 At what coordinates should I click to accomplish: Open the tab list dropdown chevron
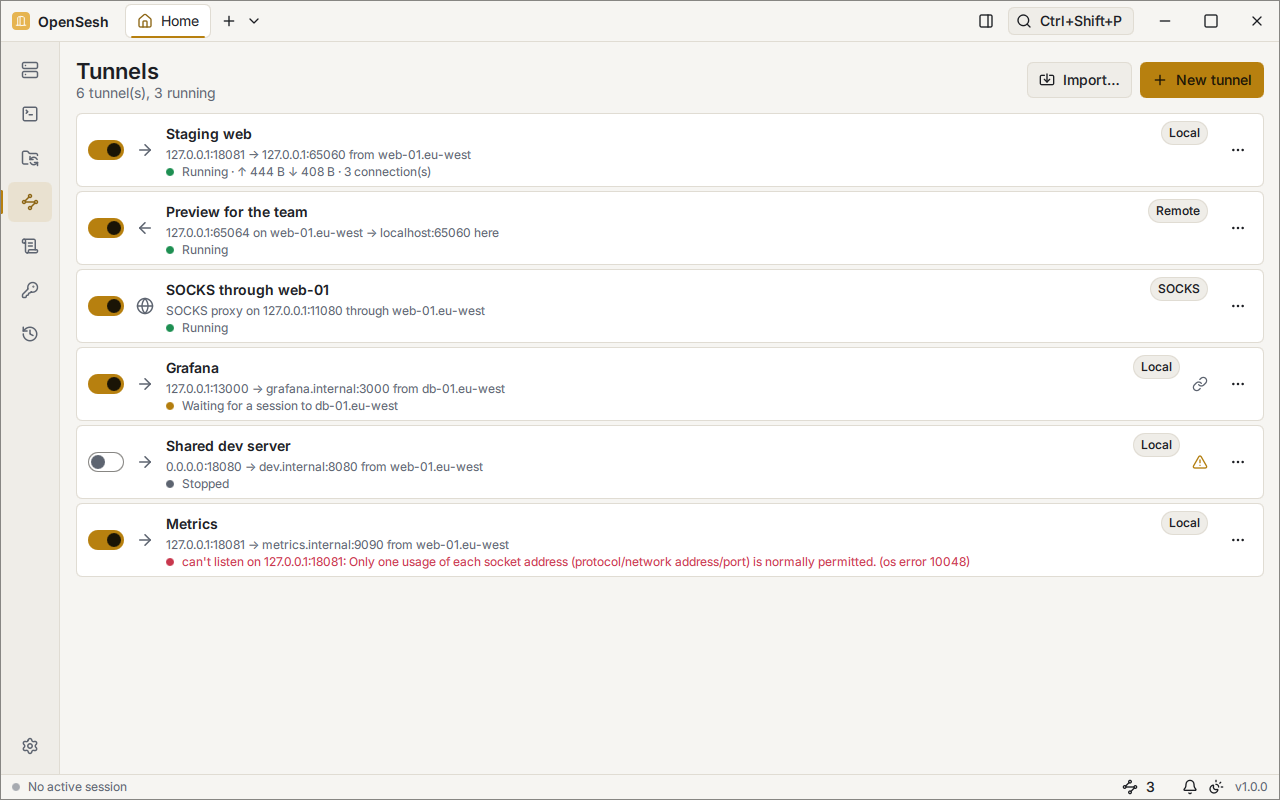pos(254,21)
